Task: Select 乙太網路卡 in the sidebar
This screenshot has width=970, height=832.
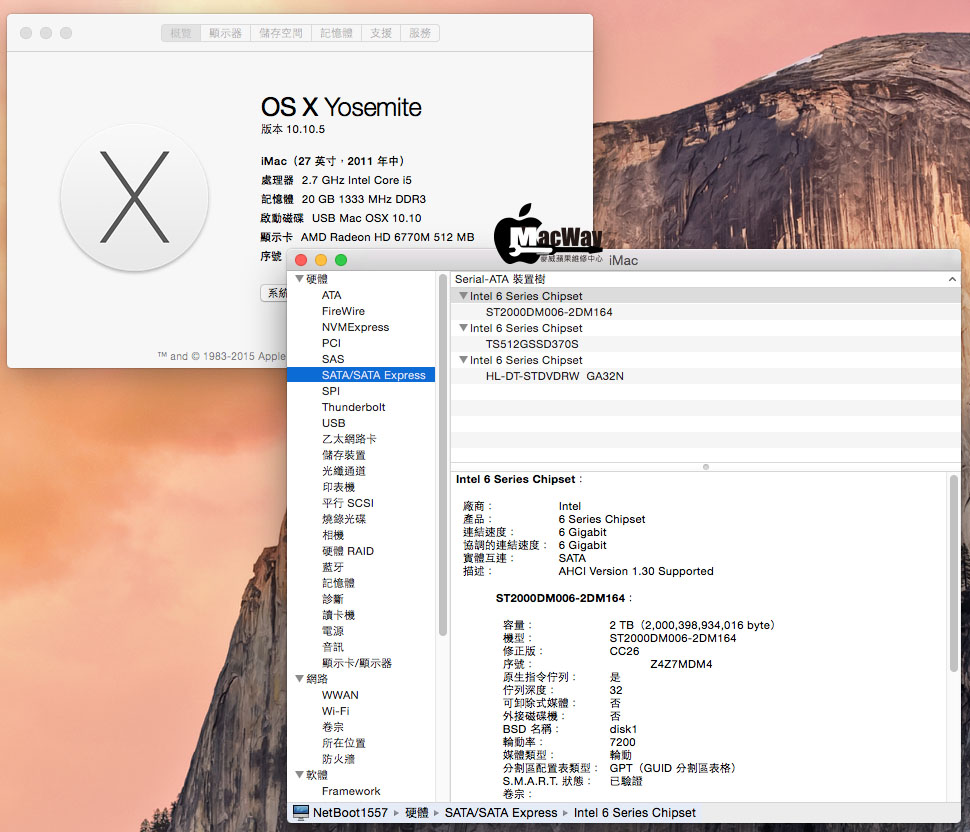Action: coord(349,439)
